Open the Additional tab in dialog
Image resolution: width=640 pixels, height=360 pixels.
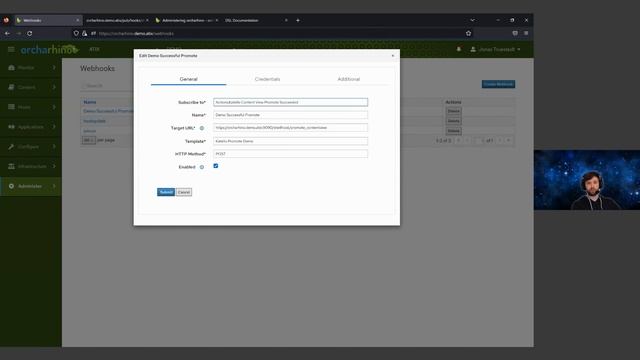(x=349, y=79)
